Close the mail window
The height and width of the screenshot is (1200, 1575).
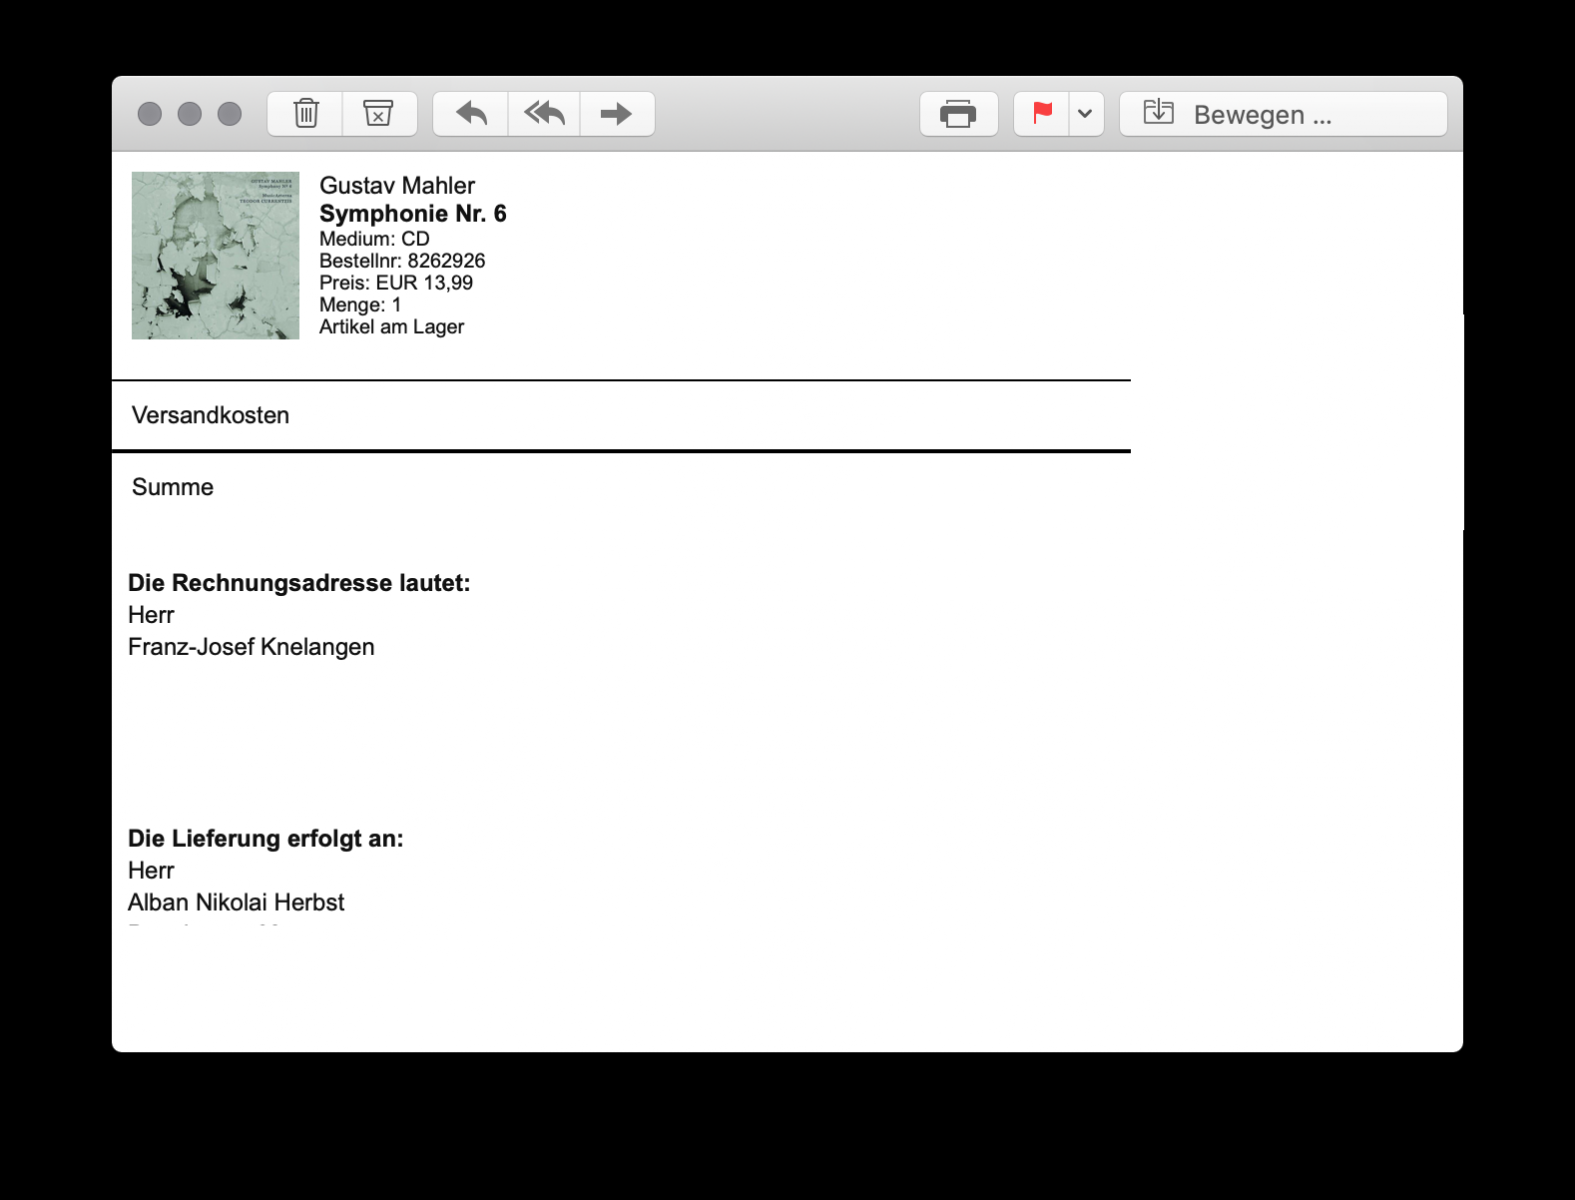coord(150,114)
